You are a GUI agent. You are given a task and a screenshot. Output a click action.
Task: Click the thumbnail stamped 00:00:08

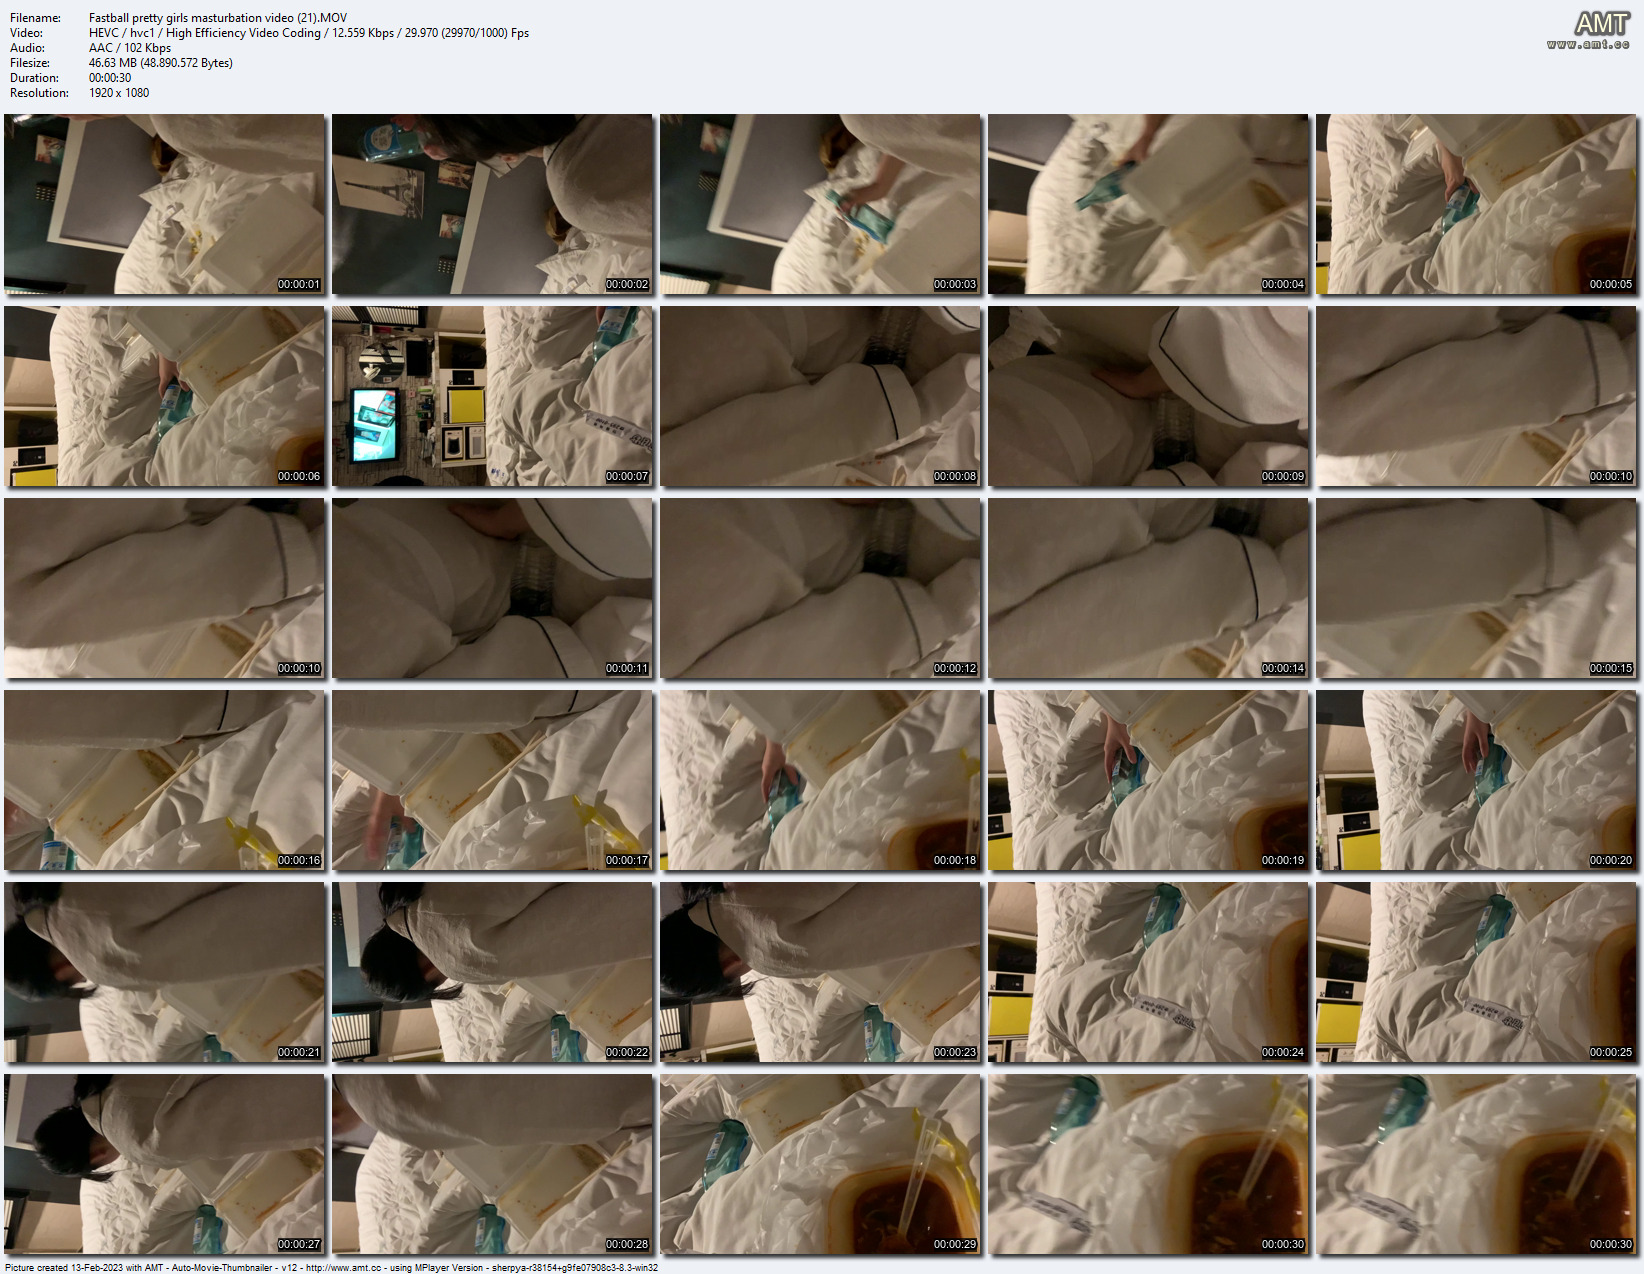[x=821, y=396]
